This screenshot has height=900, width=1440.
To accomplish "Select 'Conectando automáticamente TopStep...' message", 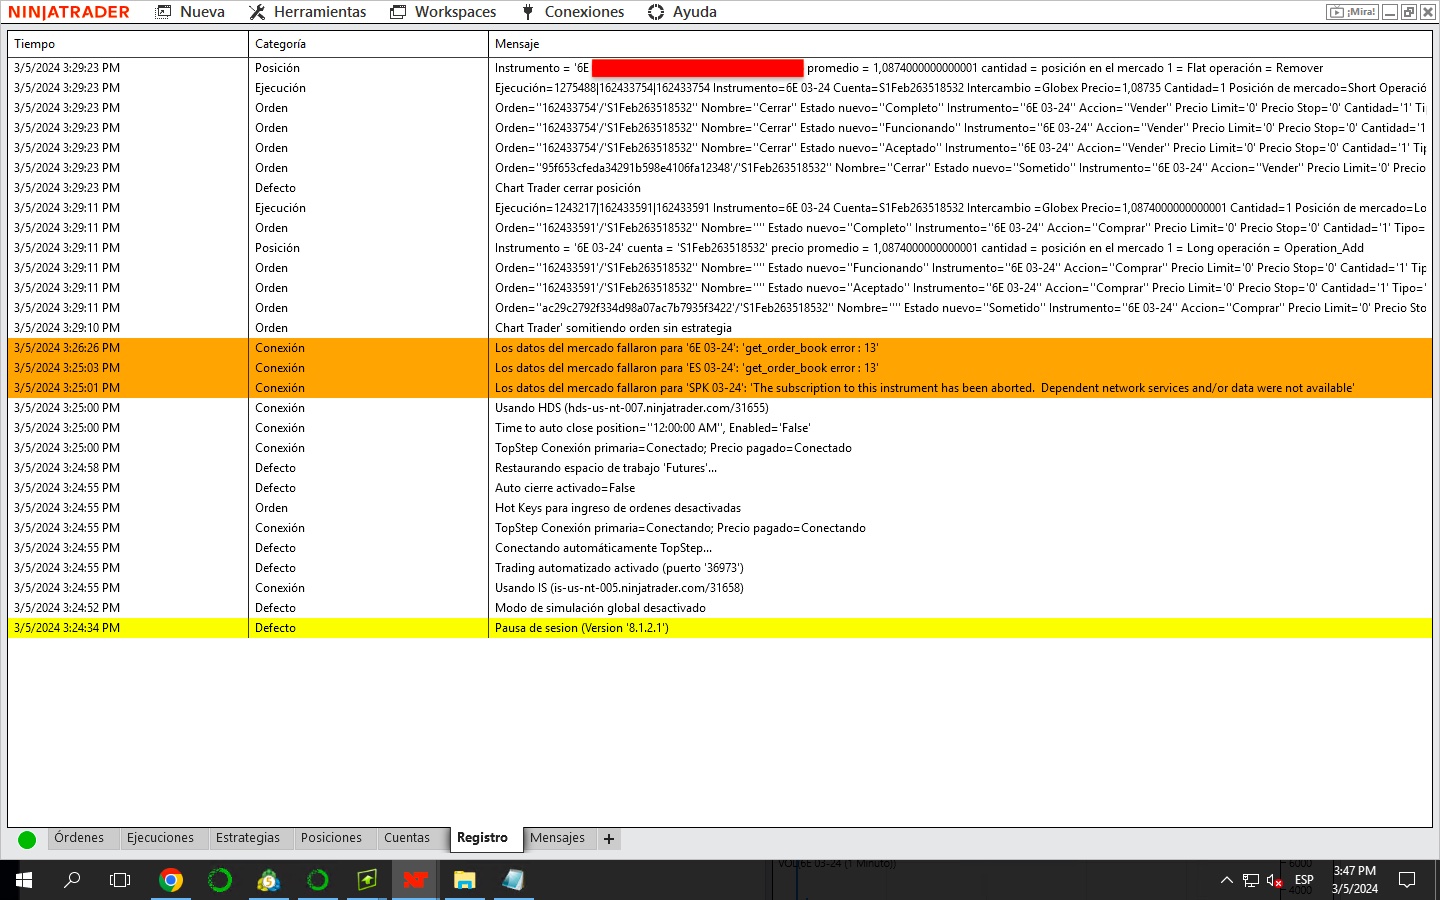I will (x=603, y=548).
